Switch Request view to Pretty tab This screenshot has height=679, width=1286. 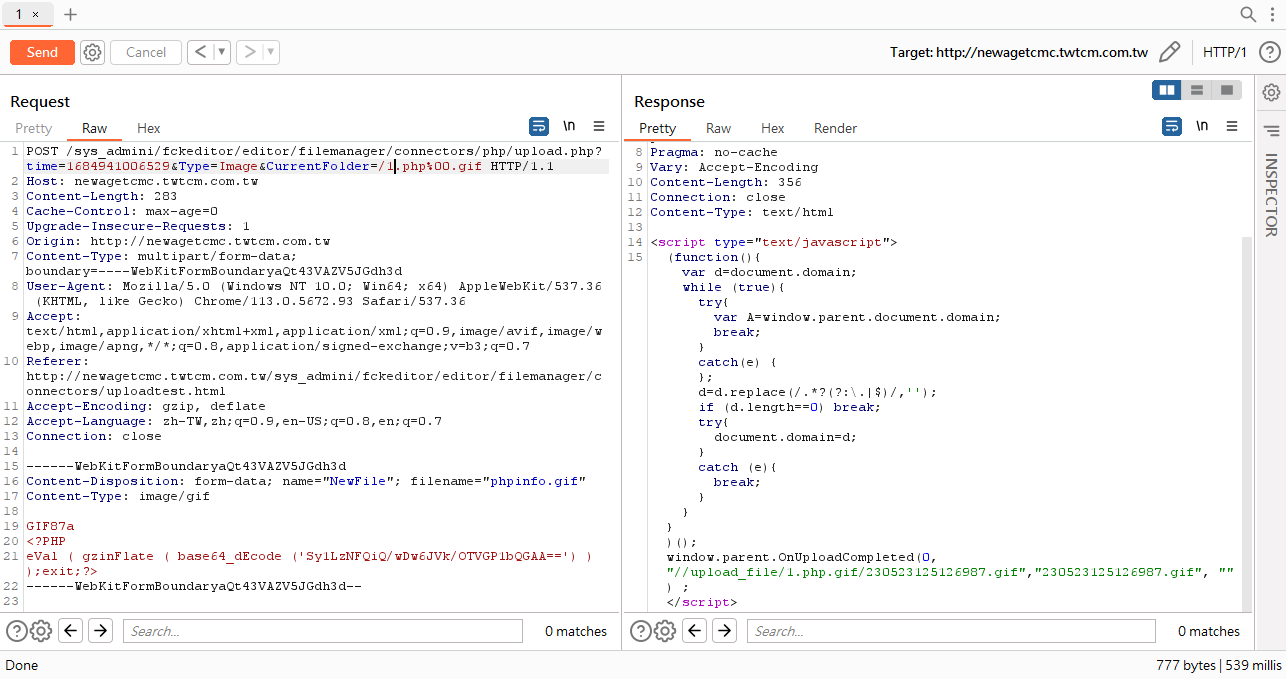[x=33, y=128]
